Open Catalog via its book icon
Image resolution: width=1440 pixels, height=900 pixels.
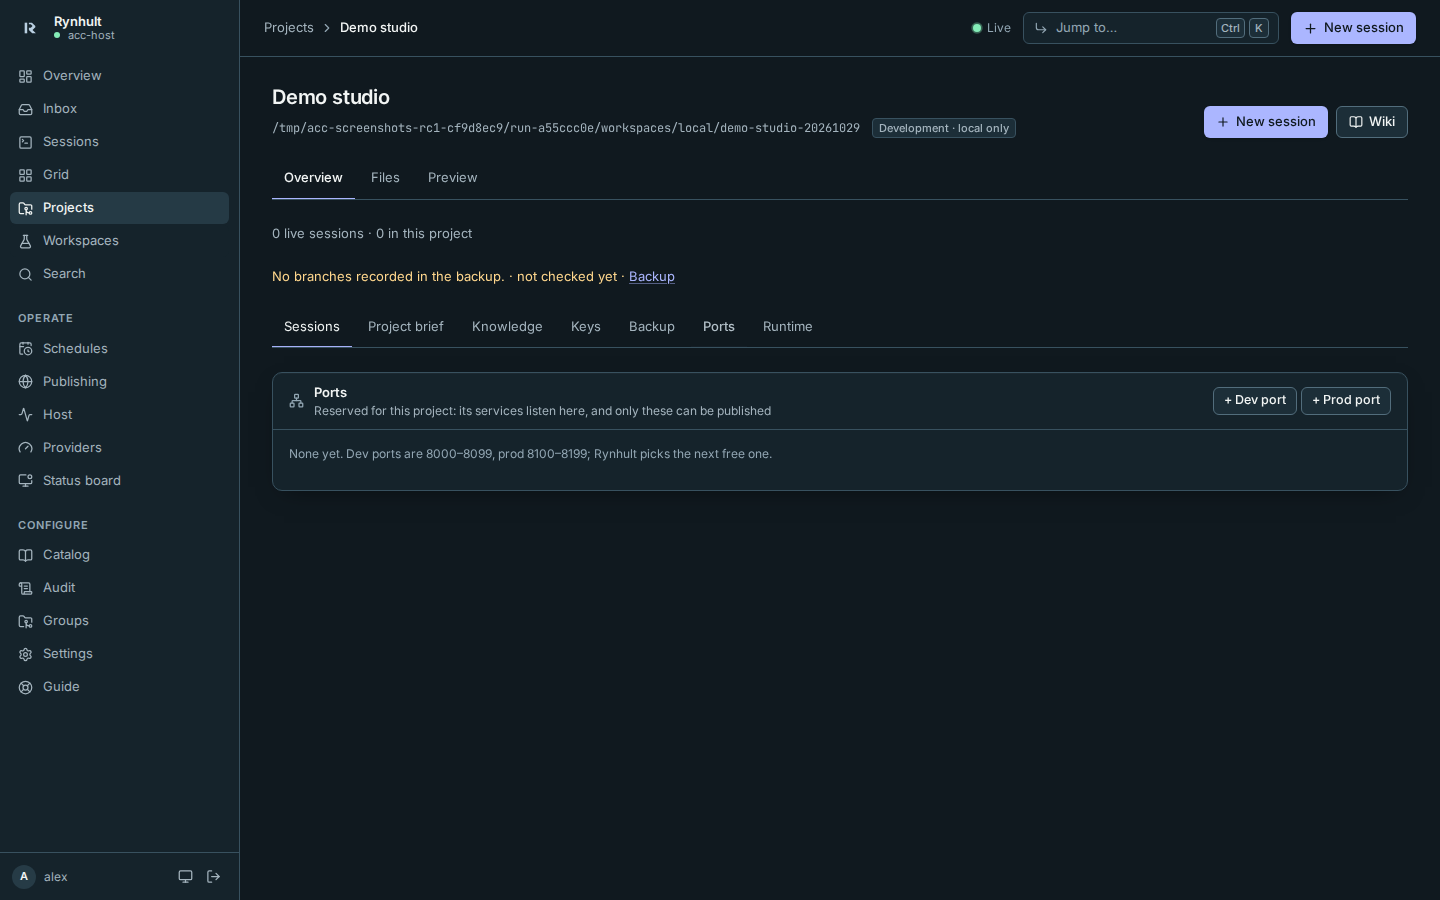[26, 555]
